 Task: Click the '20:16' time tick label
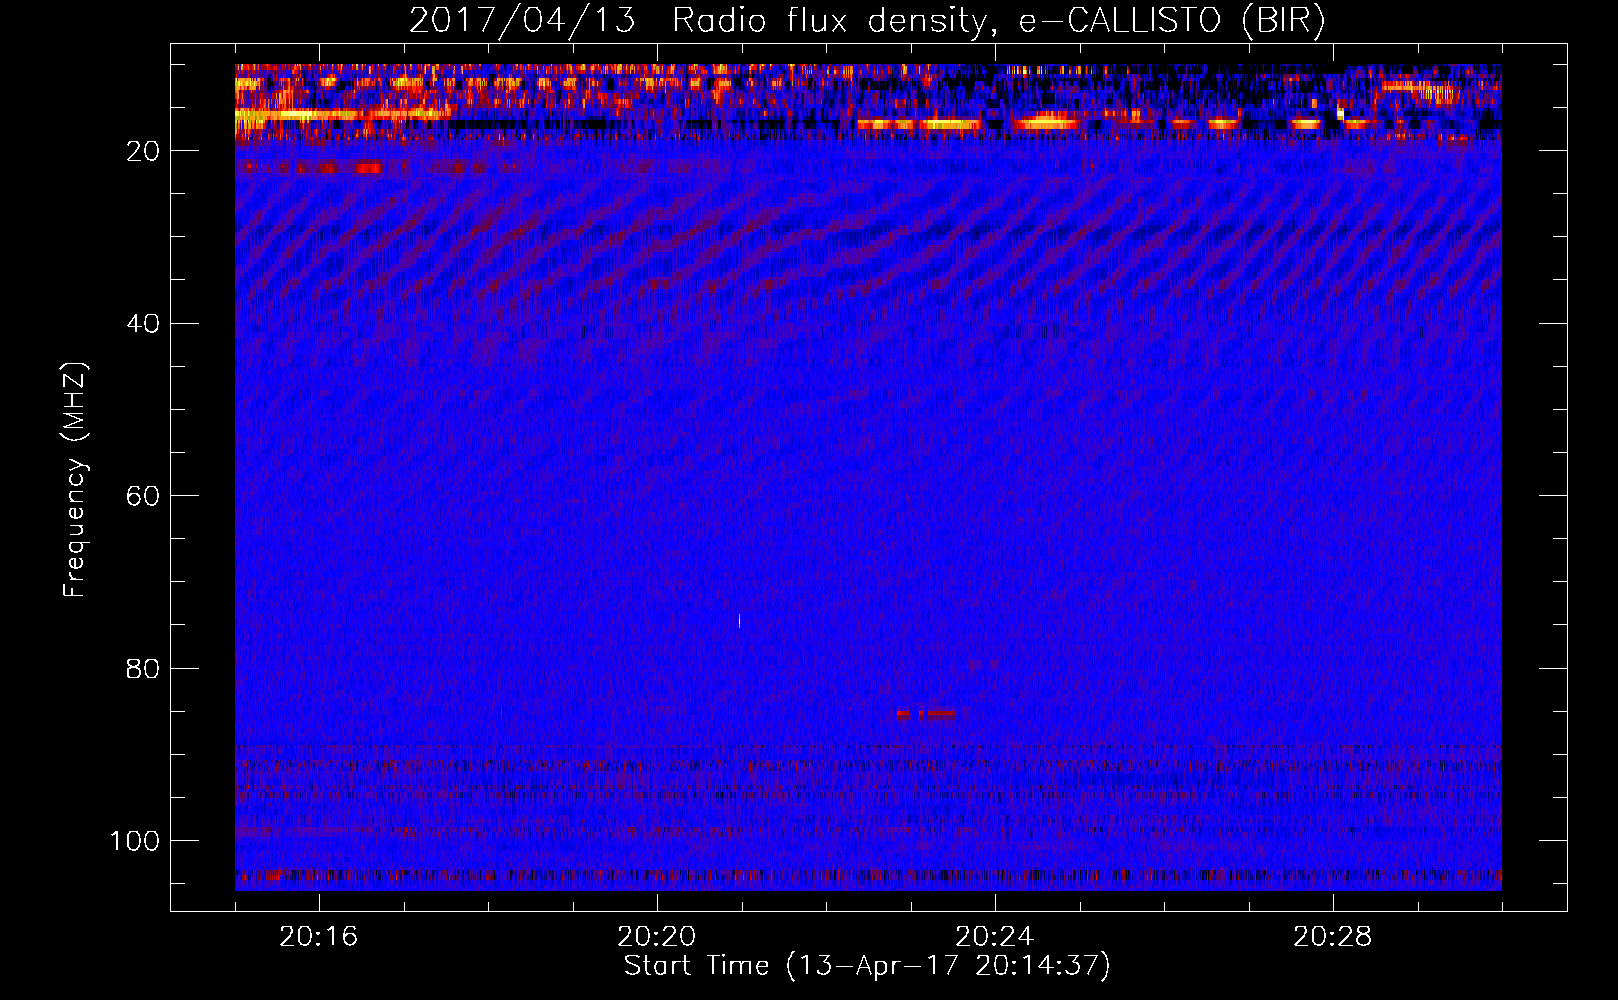(x=319, y=937)
